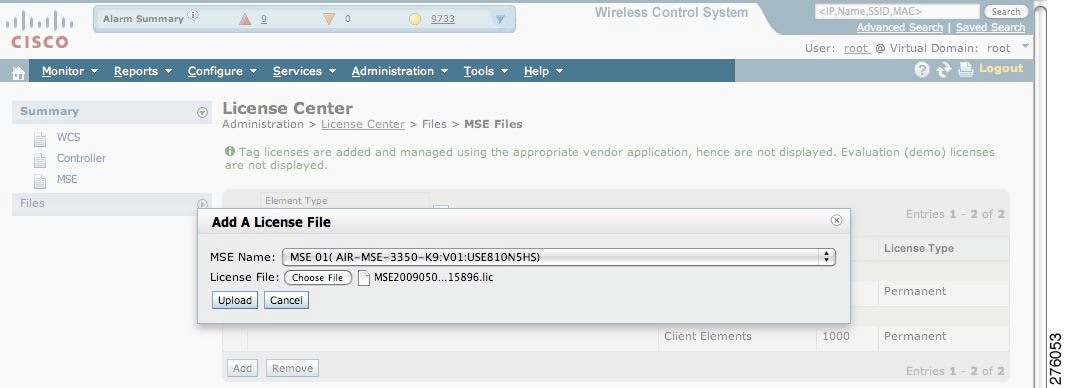This screenshot has width=1065, height=388.
Task: Click the WCS page icon in sidebar
Action: pyautogui.click(x=41, y=139)
